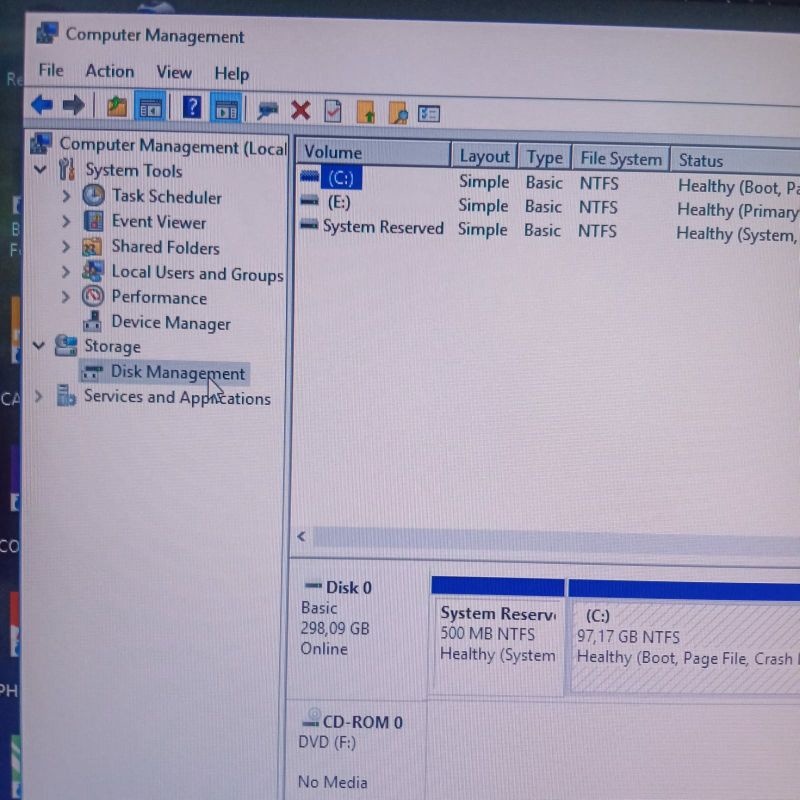
Task: Click the Back arrow in toolbar
Action: tap(41, 105)
